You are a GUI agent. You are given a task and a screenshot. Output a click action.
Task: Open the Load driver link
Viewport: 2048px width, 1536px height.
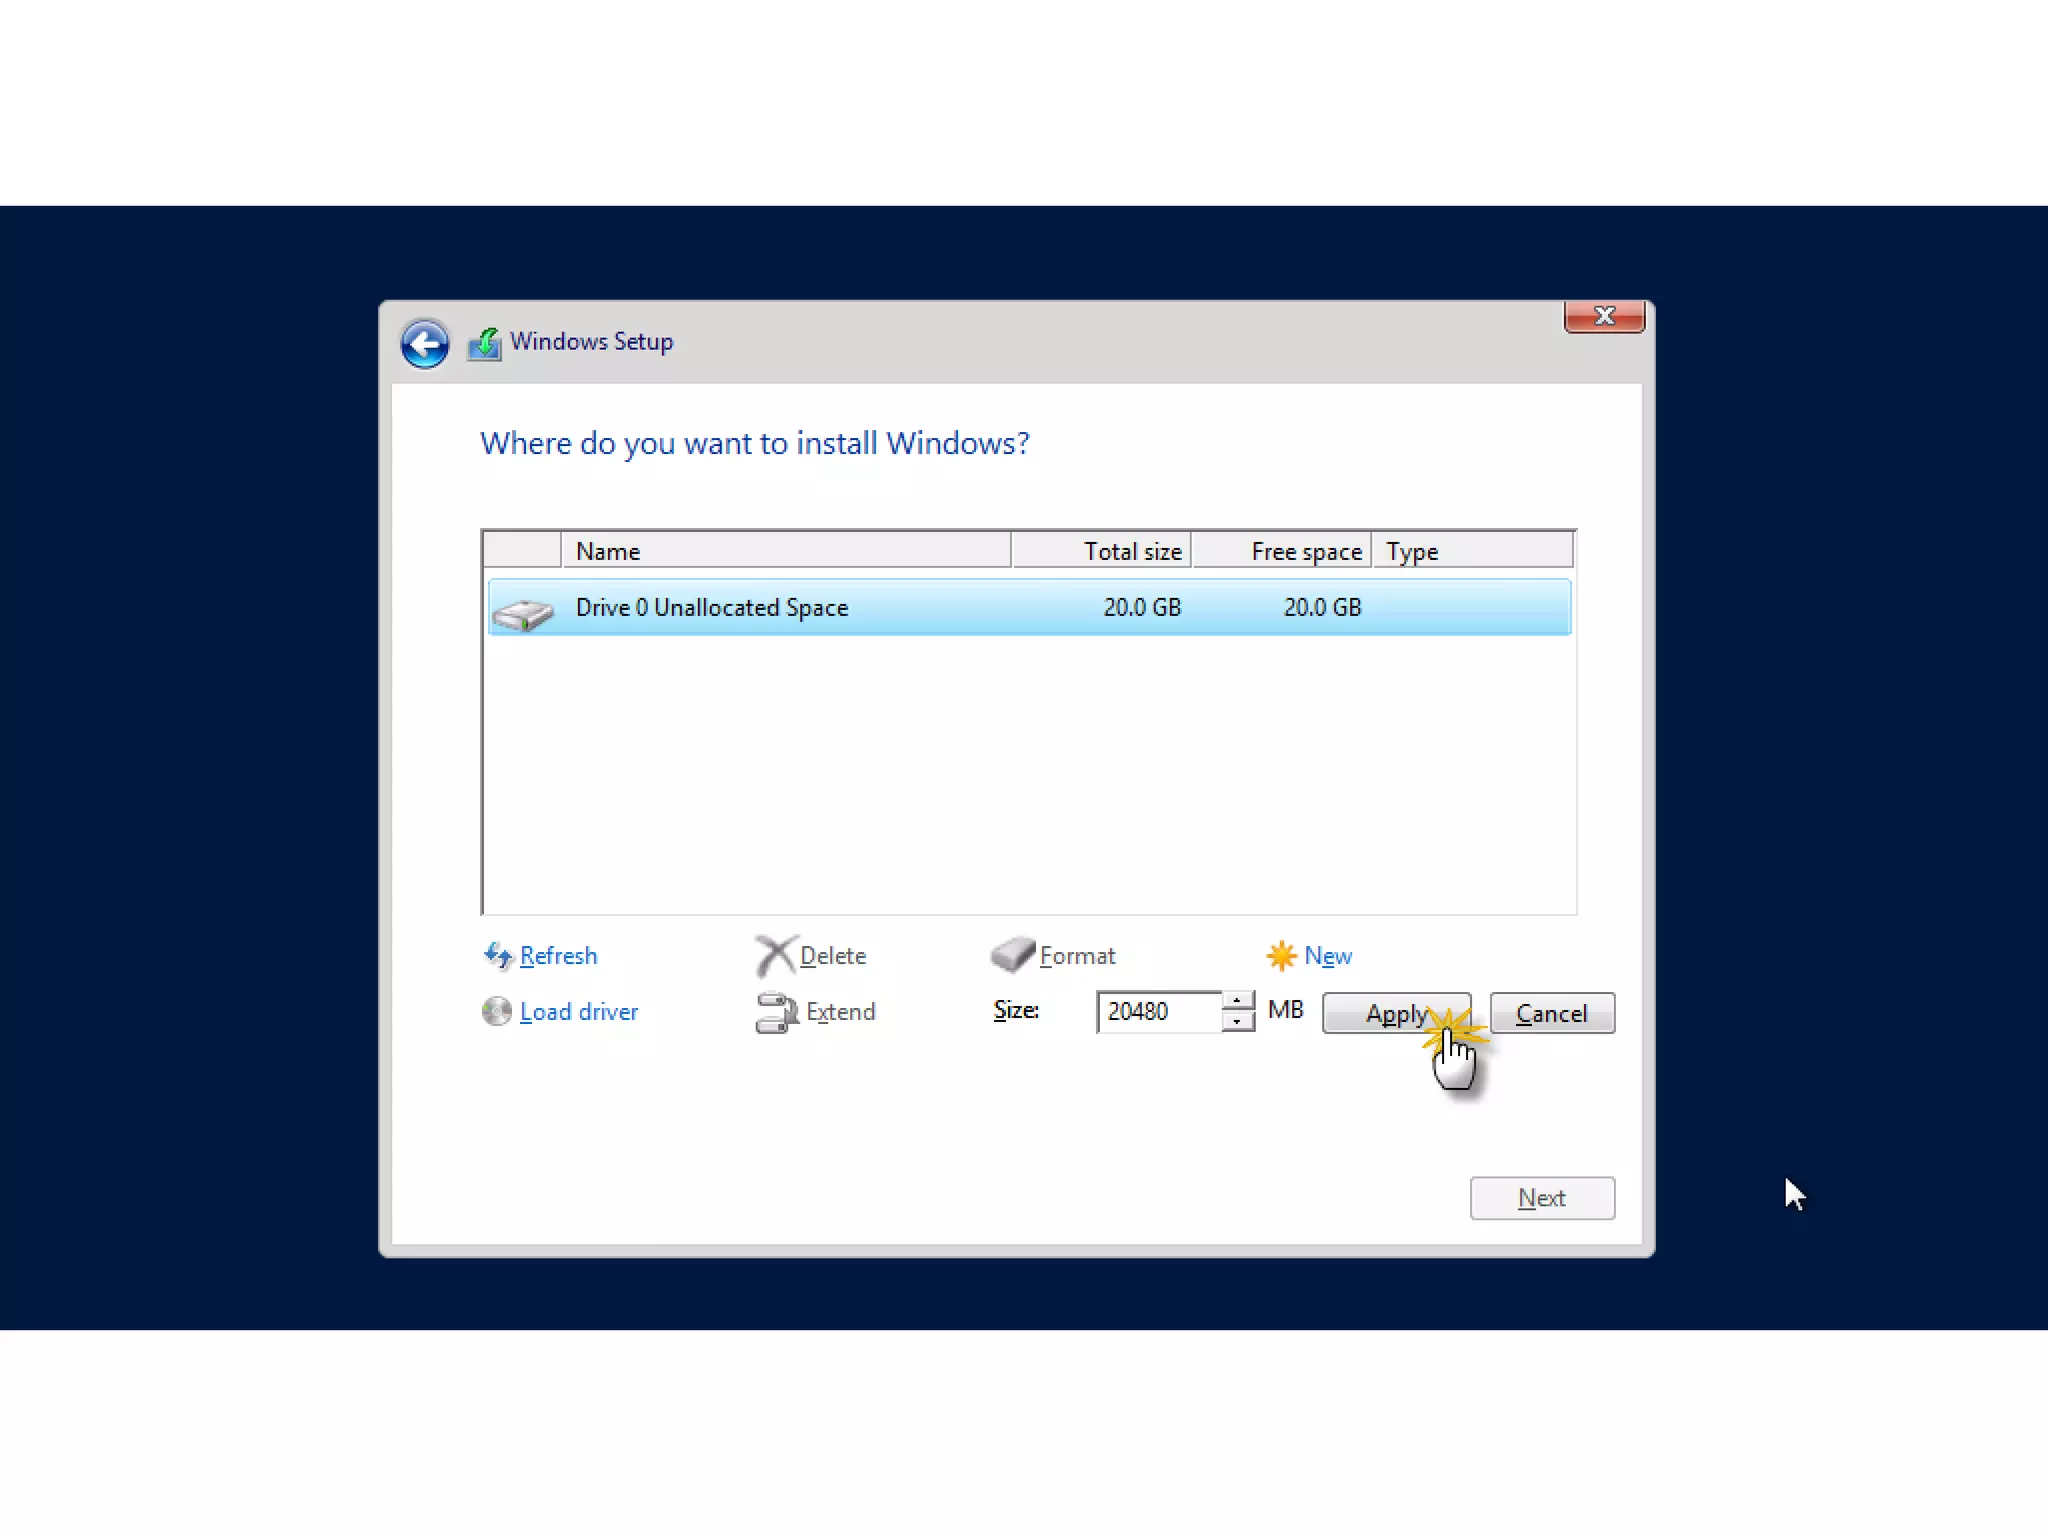pyautogui.click(x=578, y=1012)
